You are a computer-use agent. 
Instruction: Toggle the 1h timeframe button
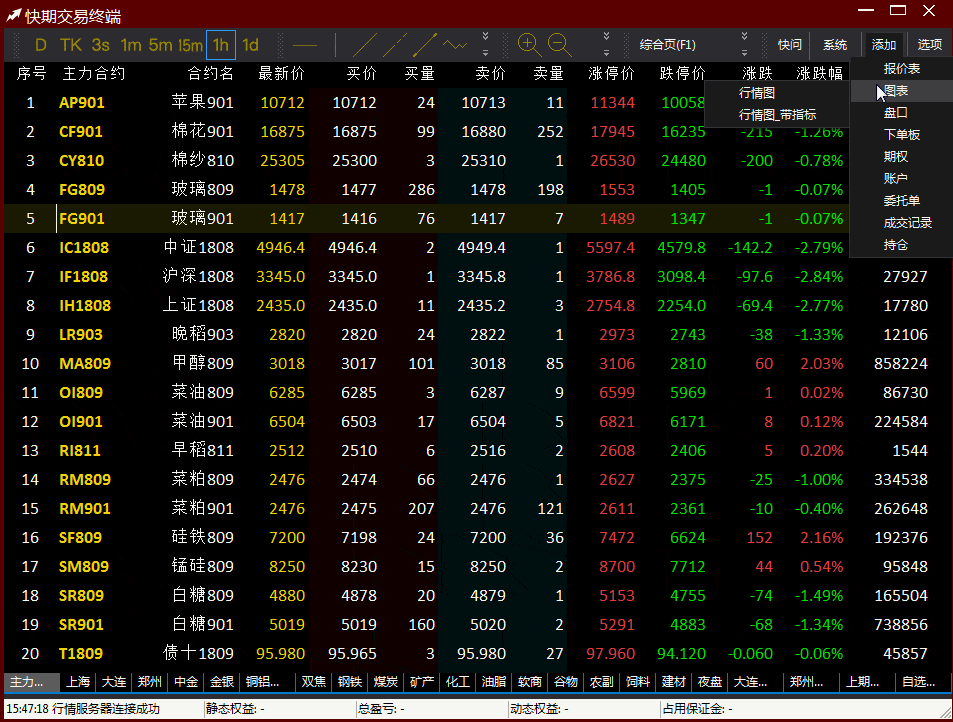click(220, 45)
